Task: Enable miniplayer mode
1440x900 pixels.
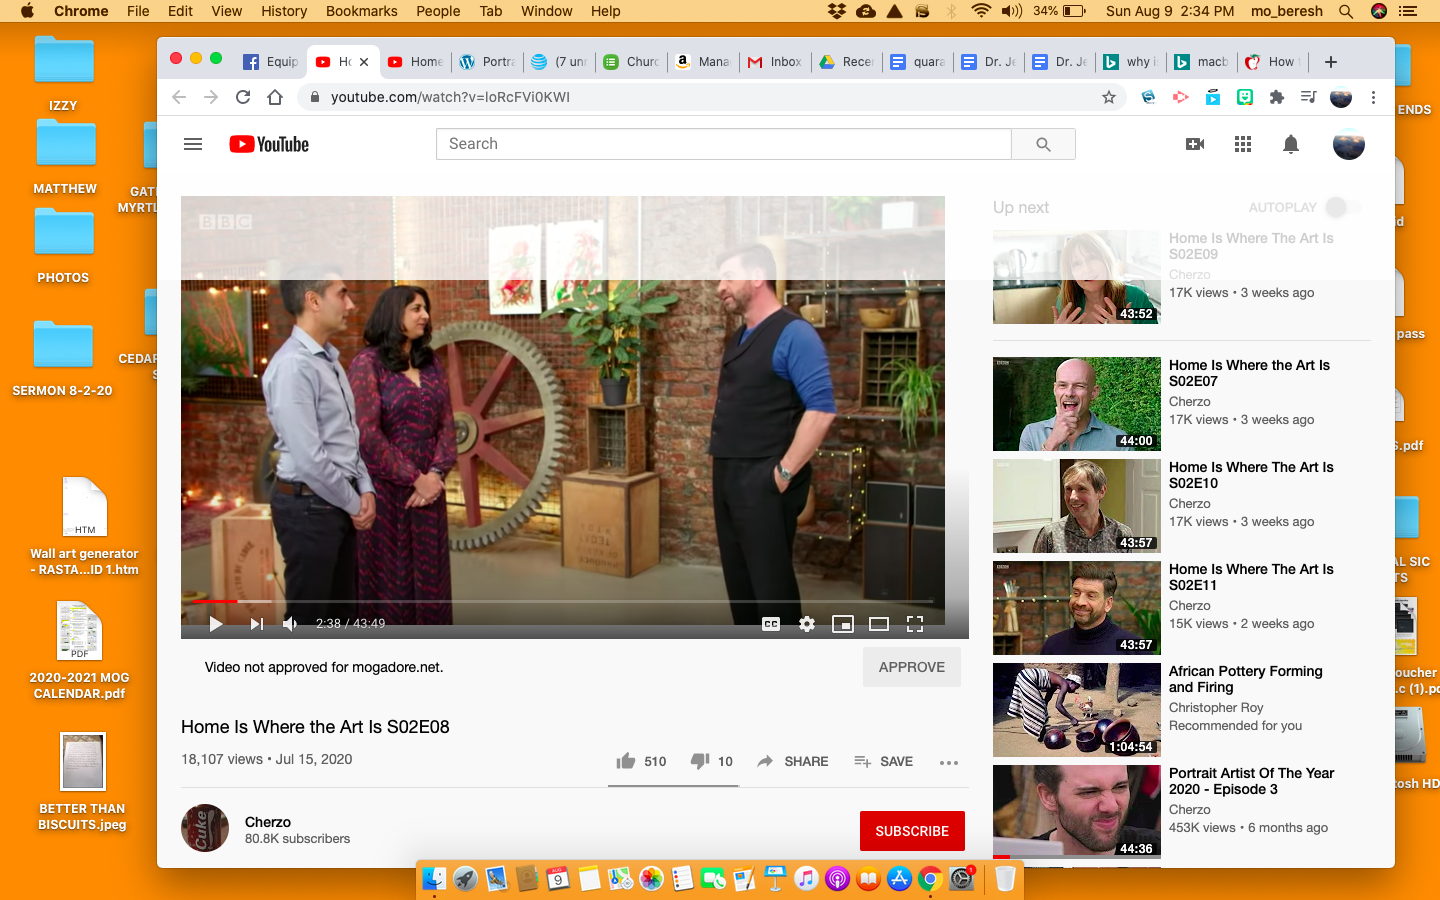Action: pyautogui.click(x=843, y=624)
